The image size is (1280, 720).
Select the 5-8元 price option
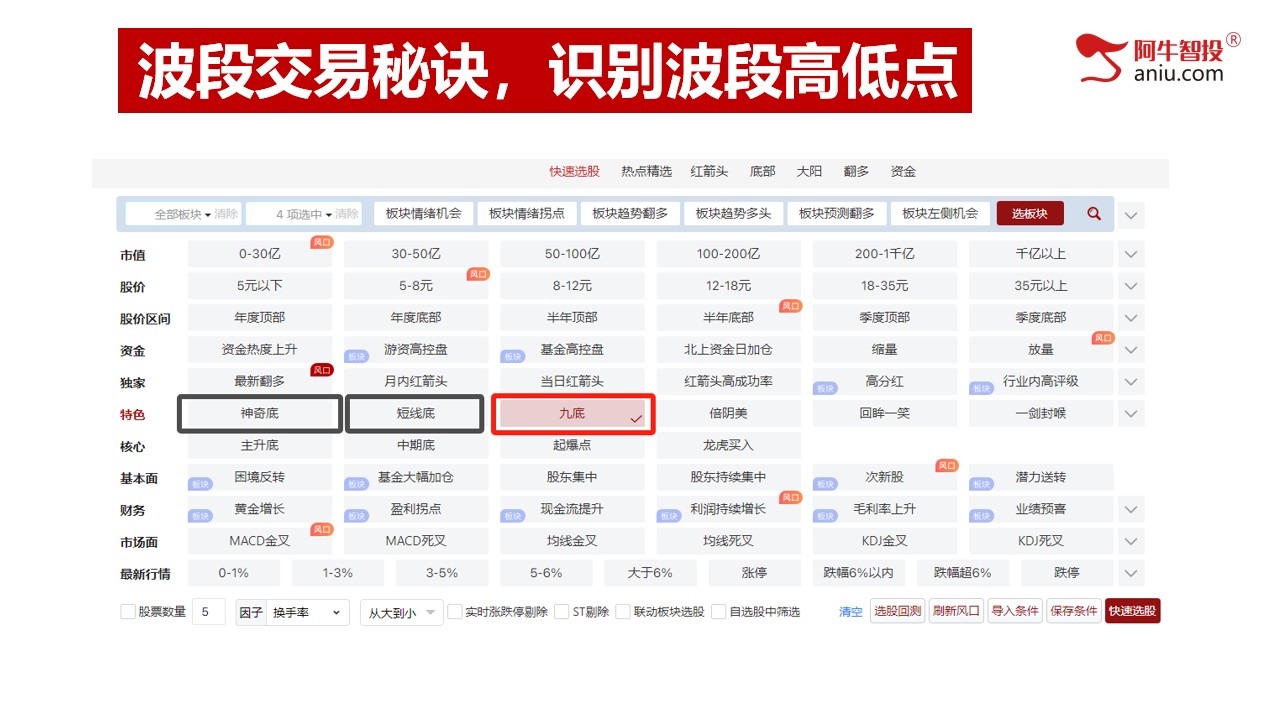(x=416, y=286)
